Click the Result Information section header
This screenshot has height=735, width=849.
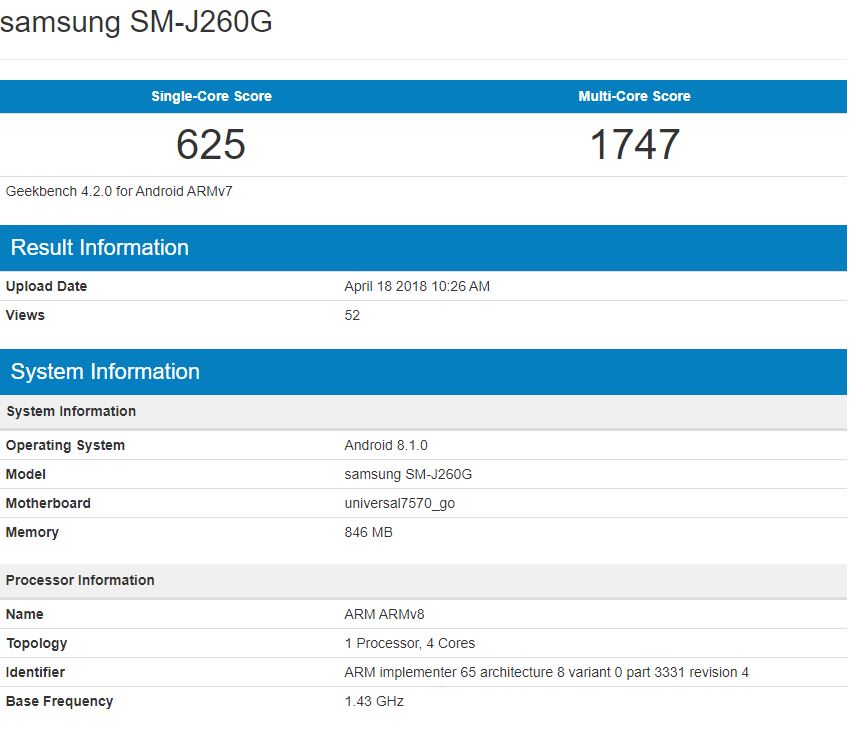pyautogui.click(x=100, y=248)
